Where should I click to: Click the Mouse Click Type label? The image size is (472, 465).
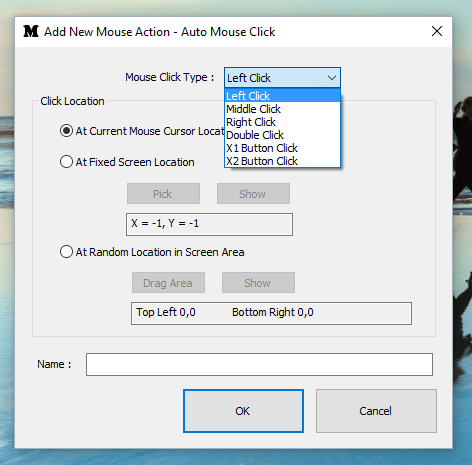[x=170, y=77]
